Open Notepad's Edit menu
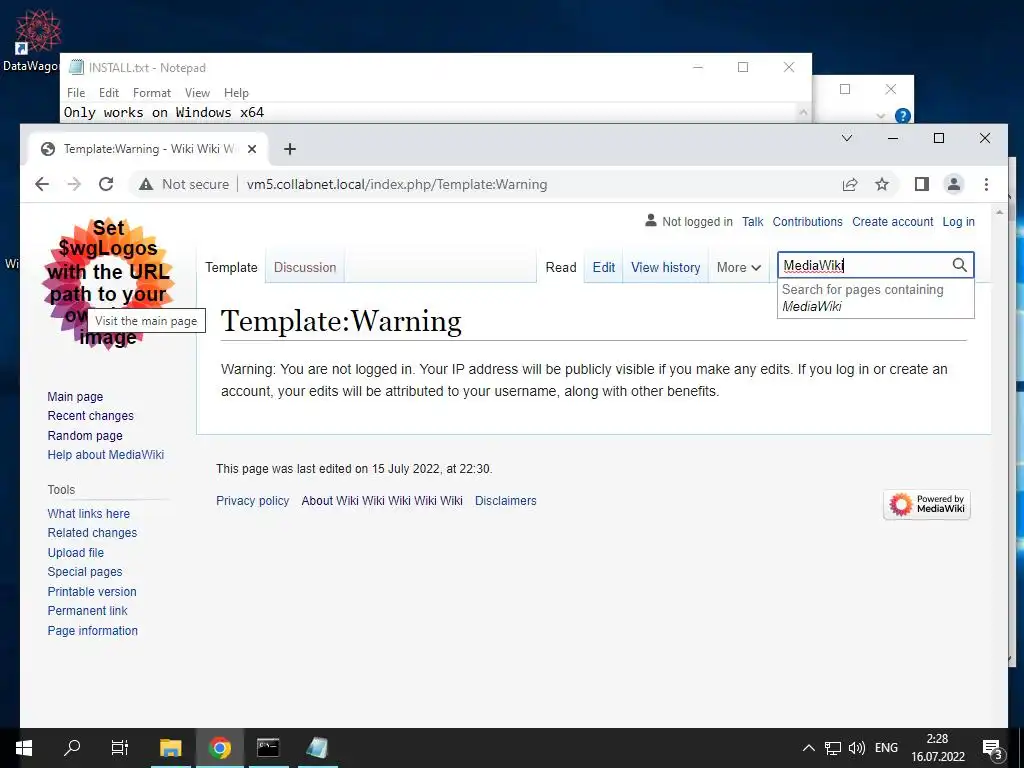The width and height of the screenshot is (1024, 768). pos(109,93)
